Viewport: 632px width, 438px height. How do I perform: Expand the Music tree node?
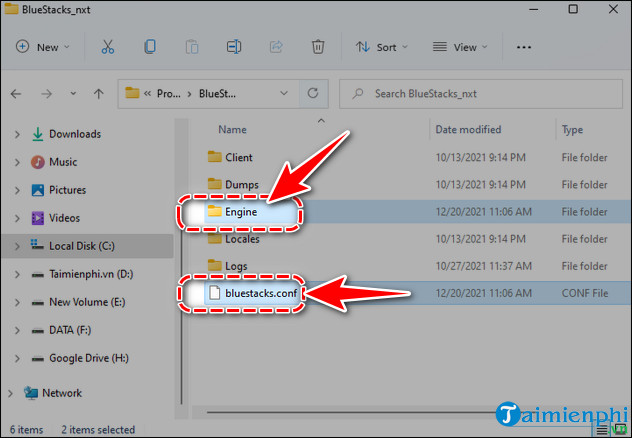coord(17,162)
